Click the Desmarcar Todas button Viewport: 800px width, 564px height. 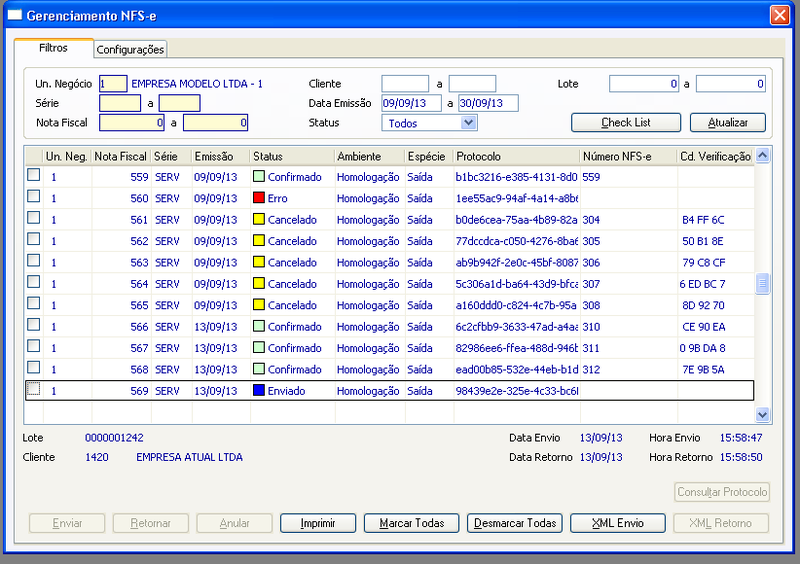[x=515, y=523]
